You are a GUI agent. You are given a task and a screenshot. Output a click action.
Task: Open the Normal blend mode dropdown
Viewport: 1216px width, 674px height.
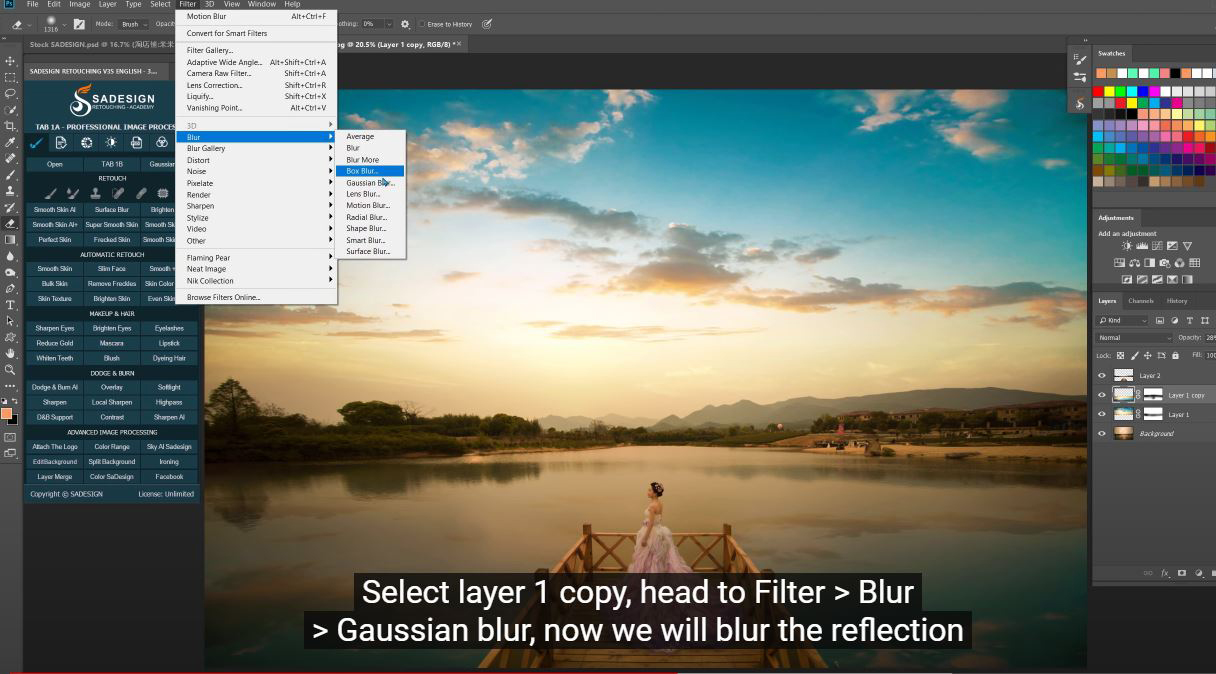[1133, 338]
